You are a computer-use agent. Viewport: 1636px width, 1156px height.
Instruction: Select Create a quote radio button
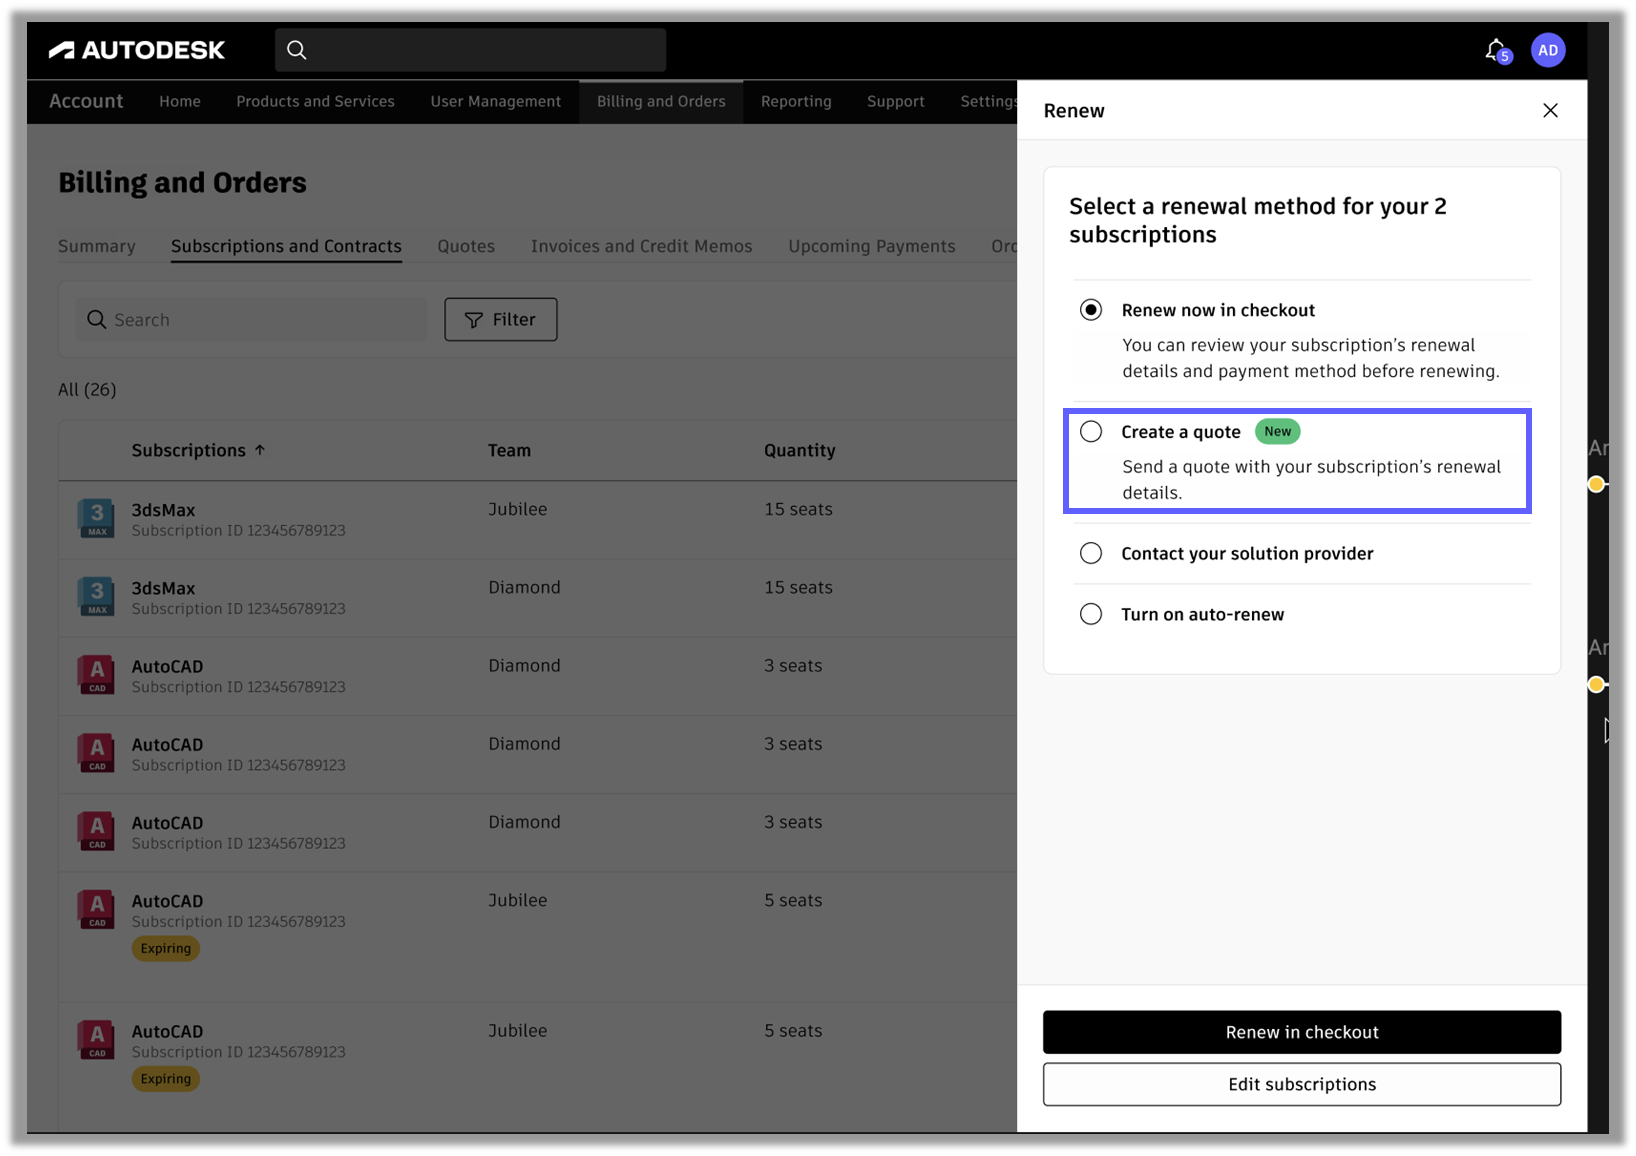click(x=1091, y=431)
